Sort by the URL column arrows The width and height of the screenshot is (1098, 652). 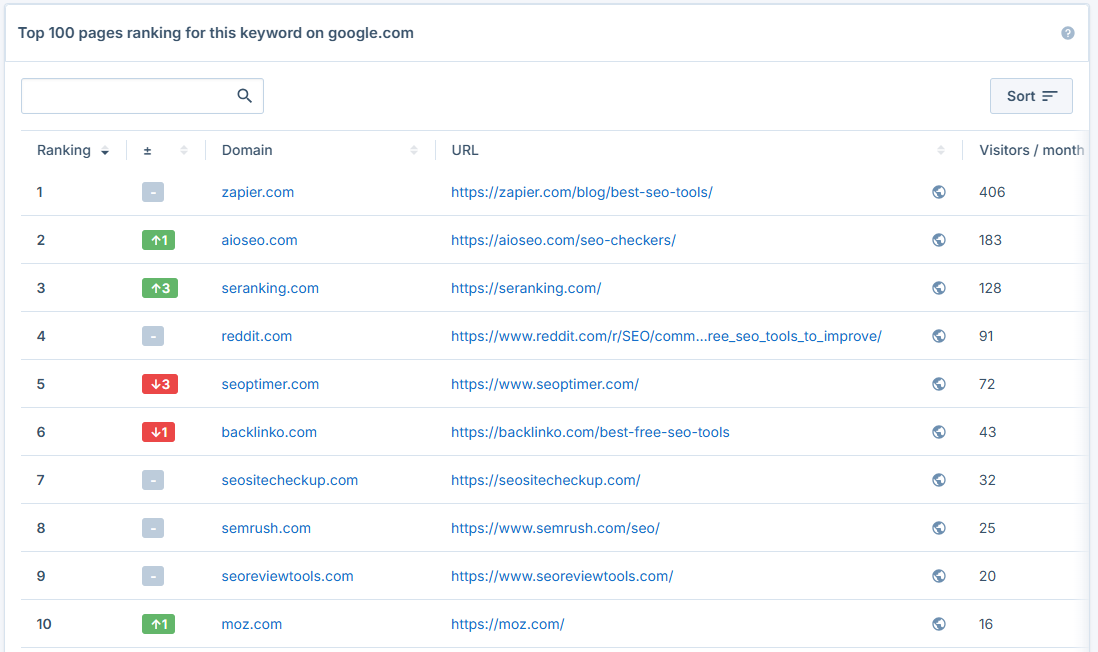(940, 150)
